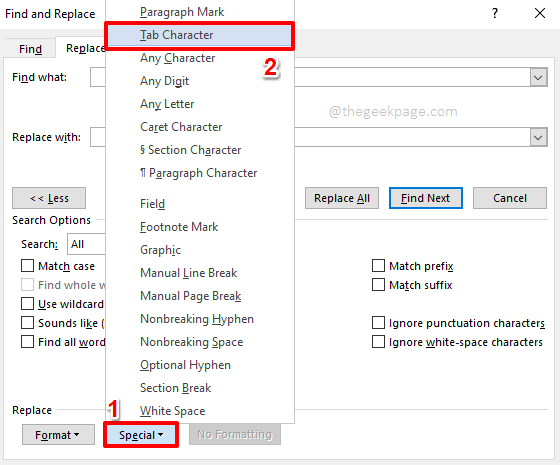This screenshot has width=560, height=465.
Task: Open the Format dropdown button
Action: click(x=58, y=435)
